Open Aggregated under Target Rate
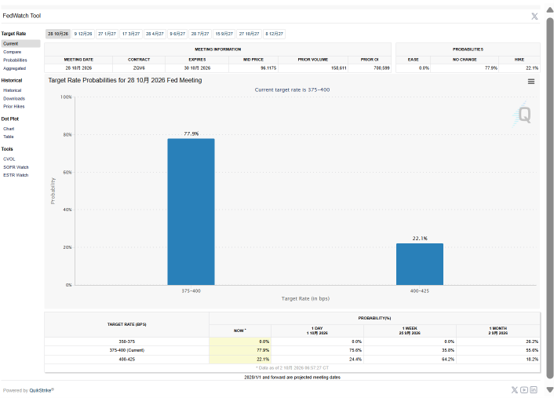Viewport: 554px width, 398px height. 14,69
